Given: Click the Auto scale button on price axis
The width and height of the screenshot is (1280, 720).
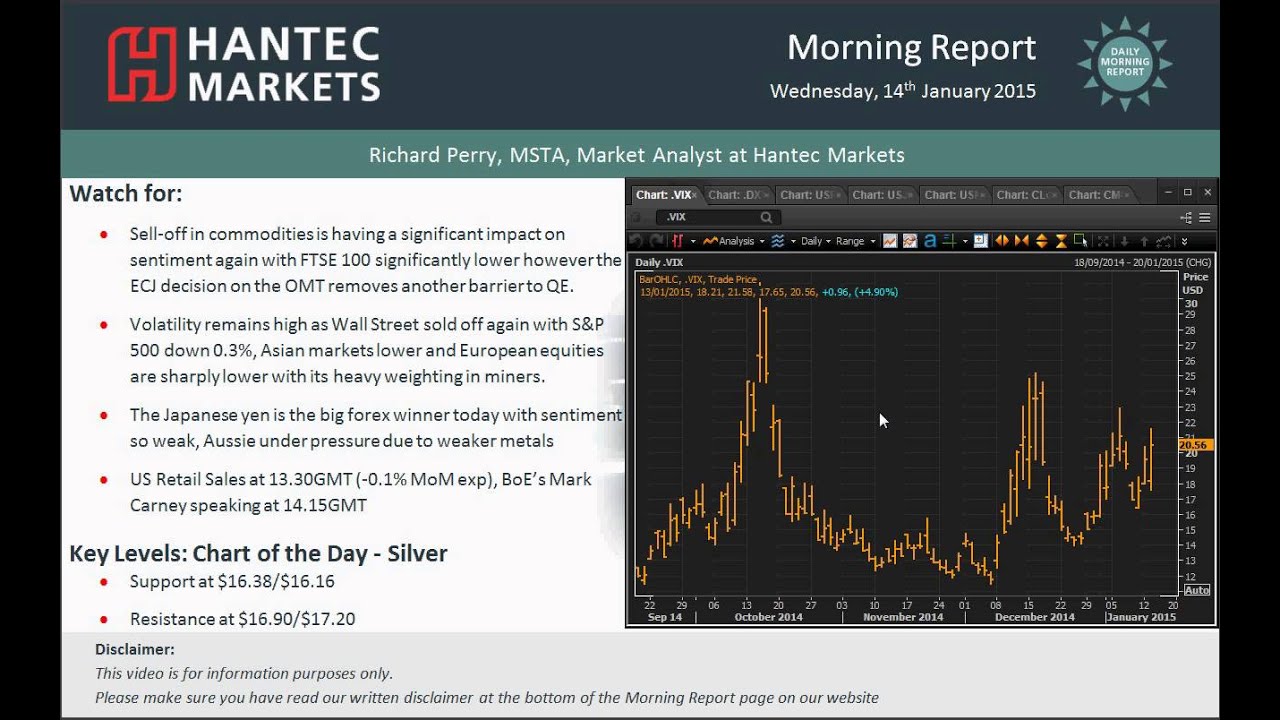Looking at the screenshot, I should coord(1197,590).
